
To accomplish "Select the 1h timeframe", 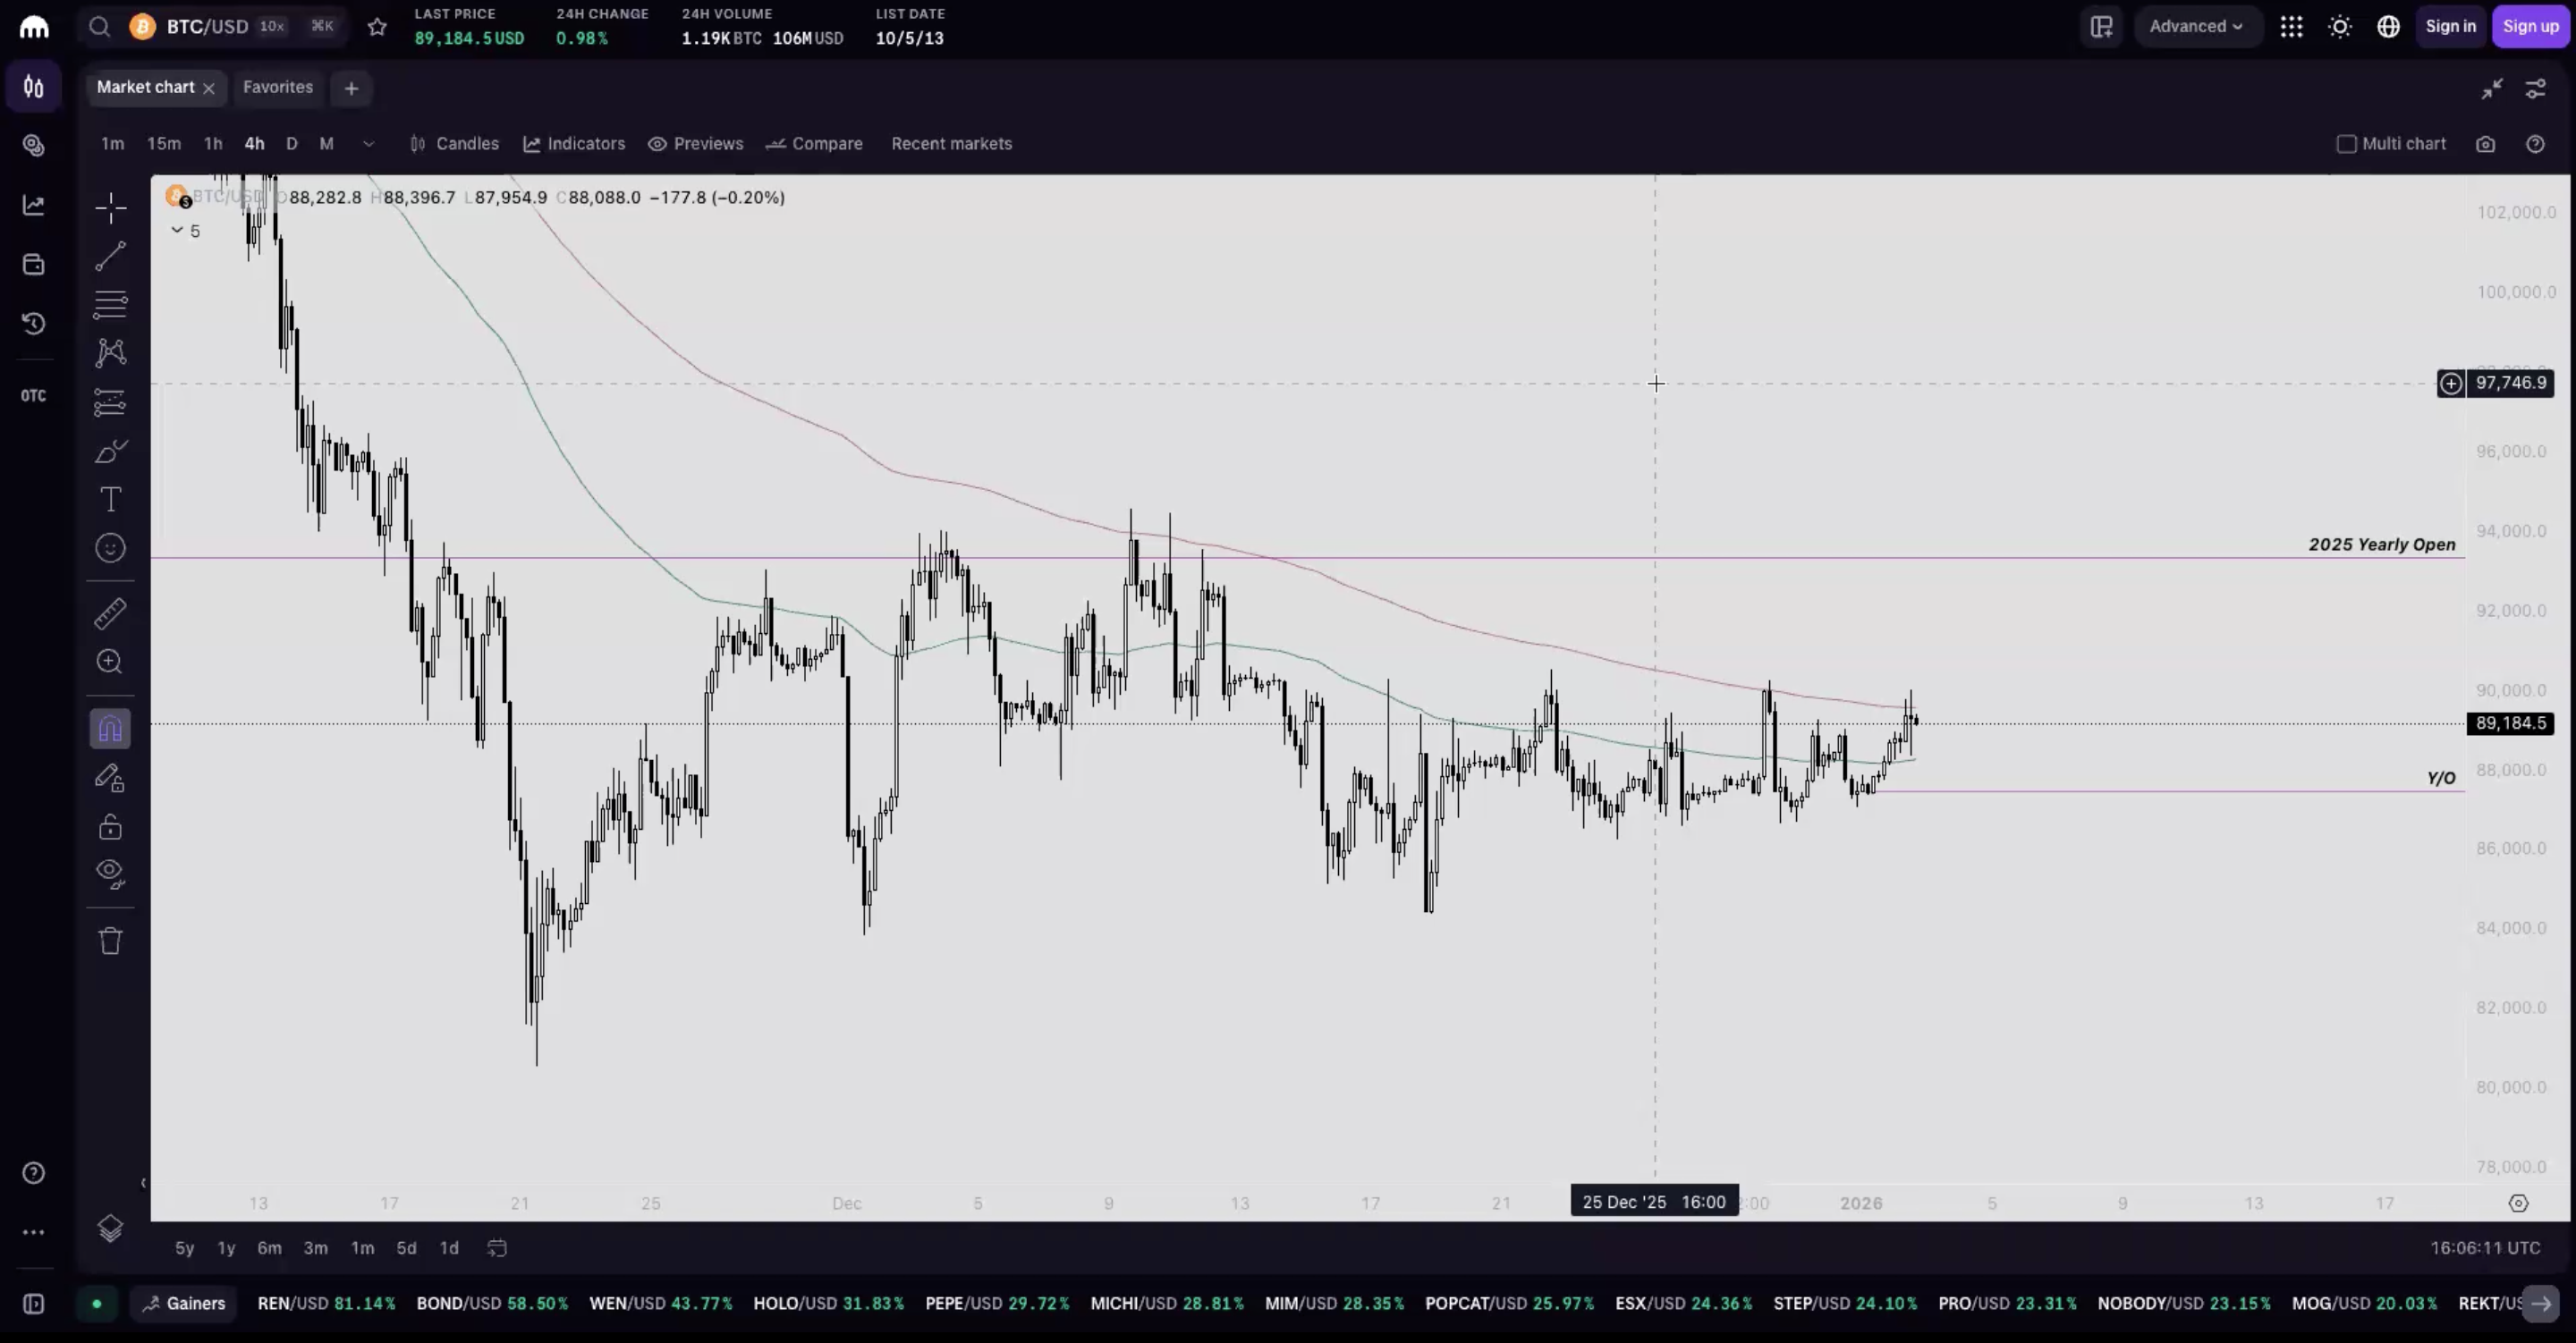I will (x=213, y=144).
